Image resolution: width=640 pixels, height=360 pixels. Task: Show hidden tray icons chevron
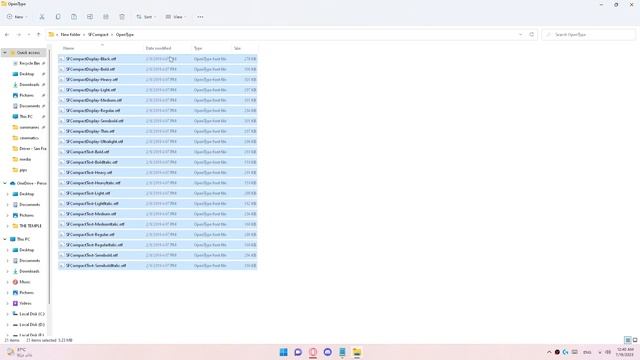[x=549, y=352]
